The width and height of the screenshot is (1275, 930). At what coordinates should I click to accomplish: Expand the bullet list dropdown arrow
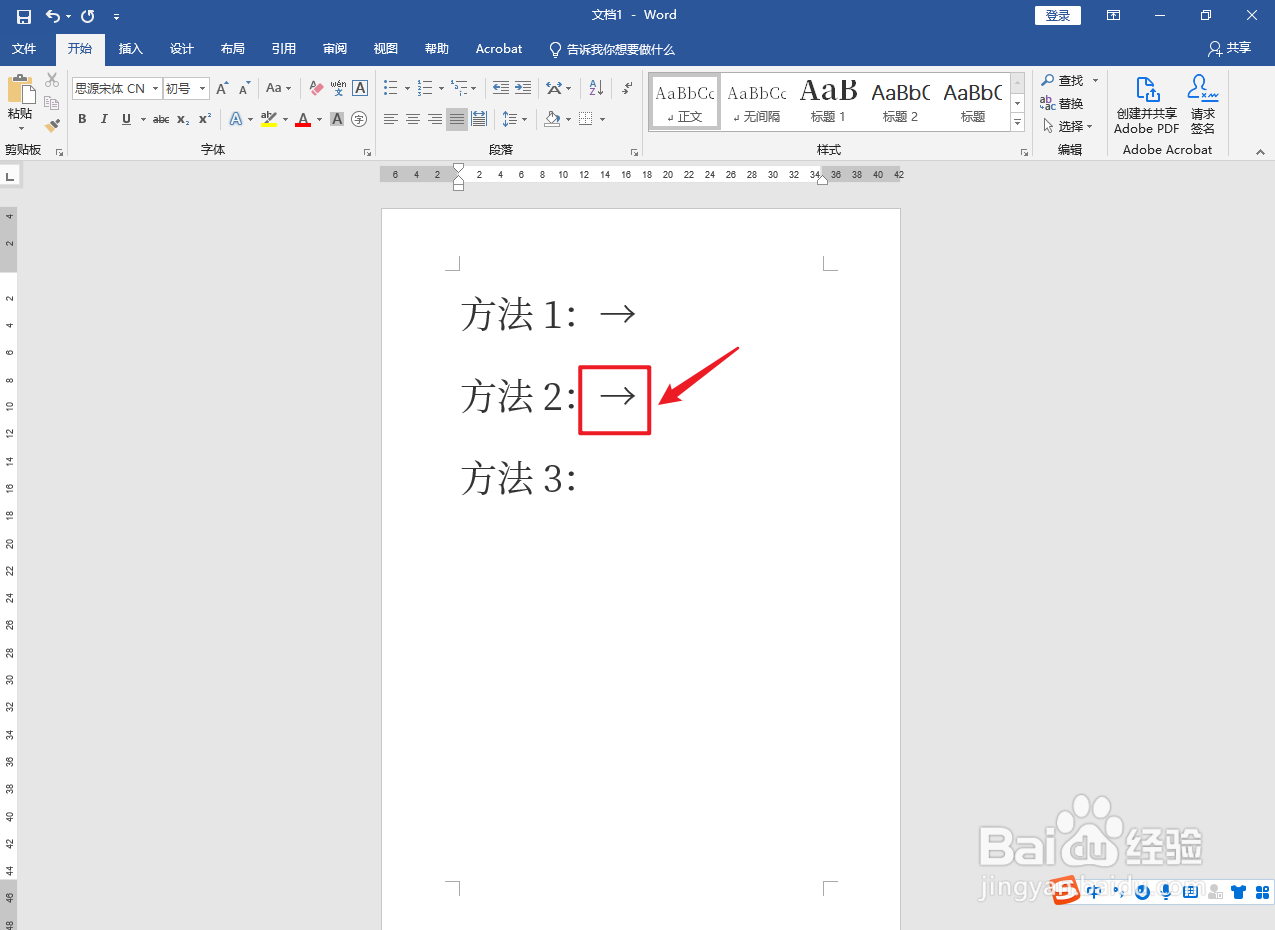coord(407,88)
